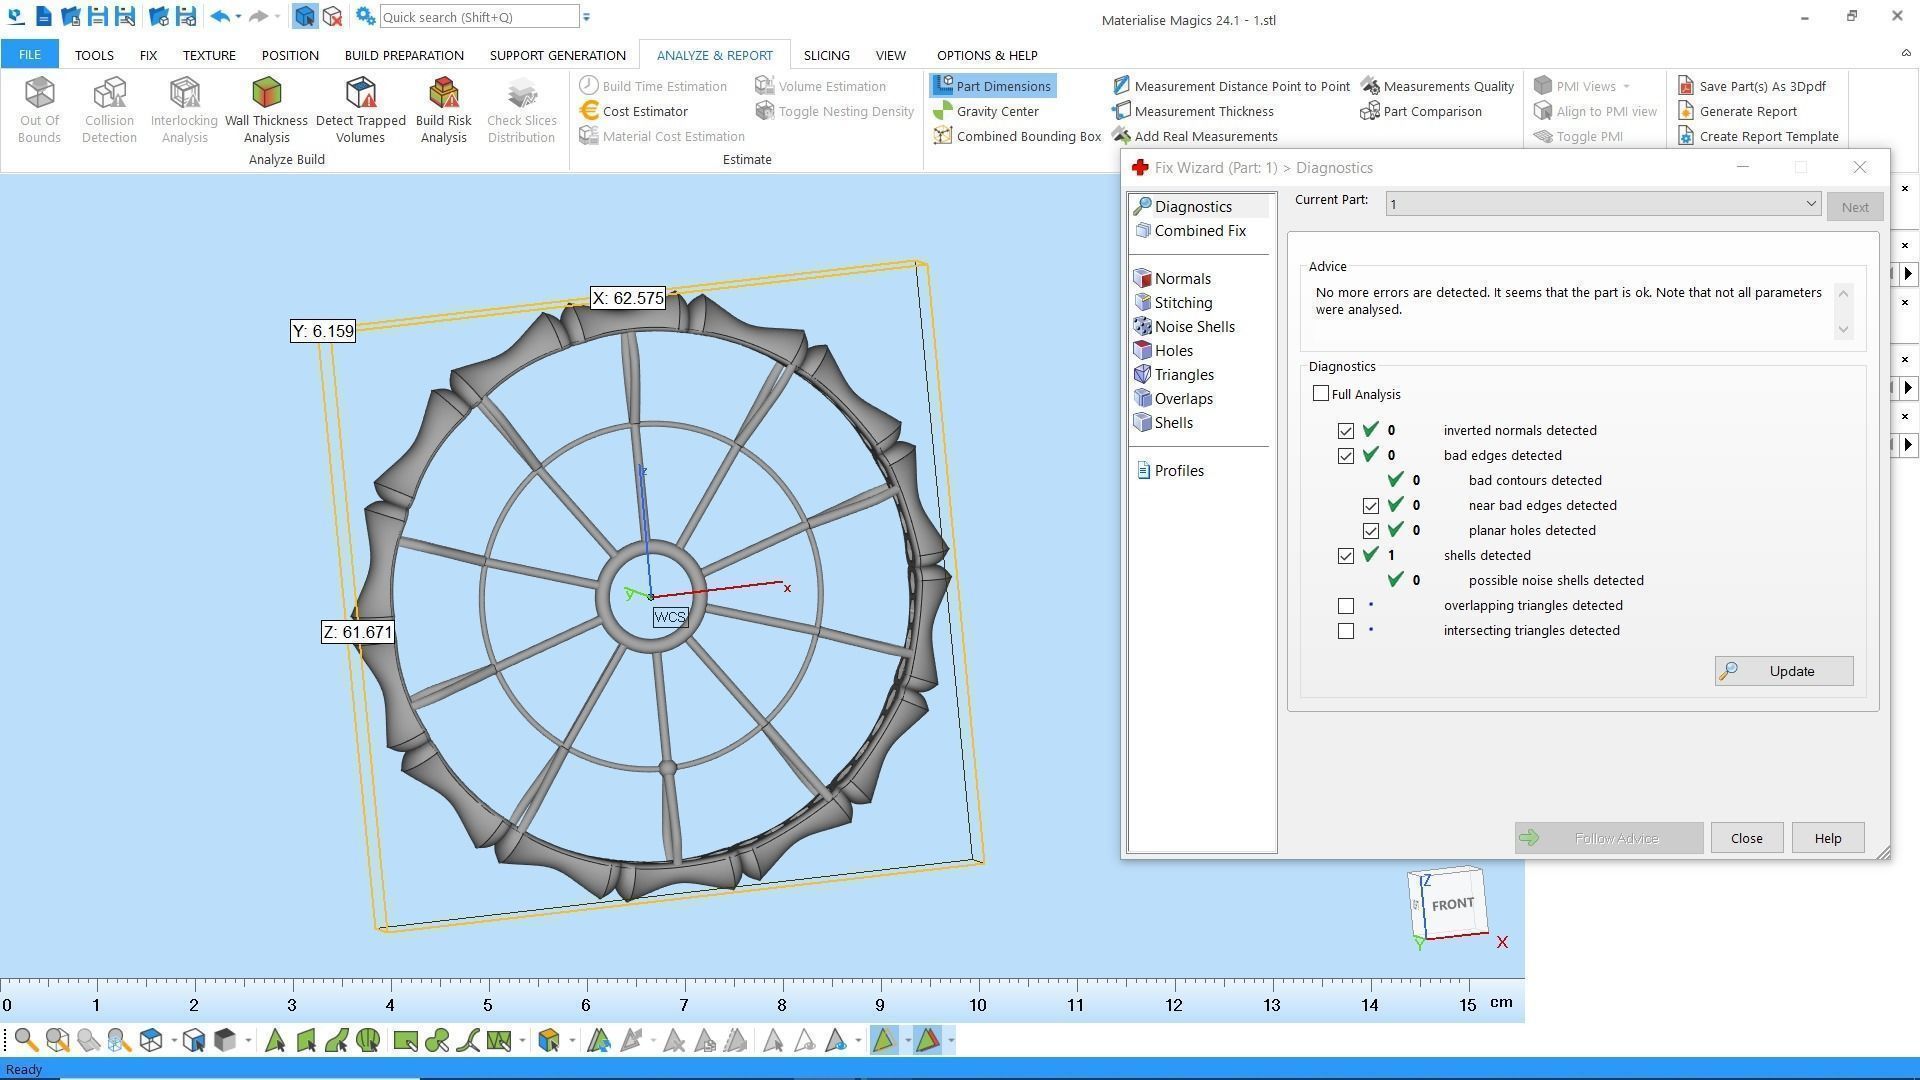Click the Update button
The height and width of the screenshot is (1080, 1920).
1783,671
